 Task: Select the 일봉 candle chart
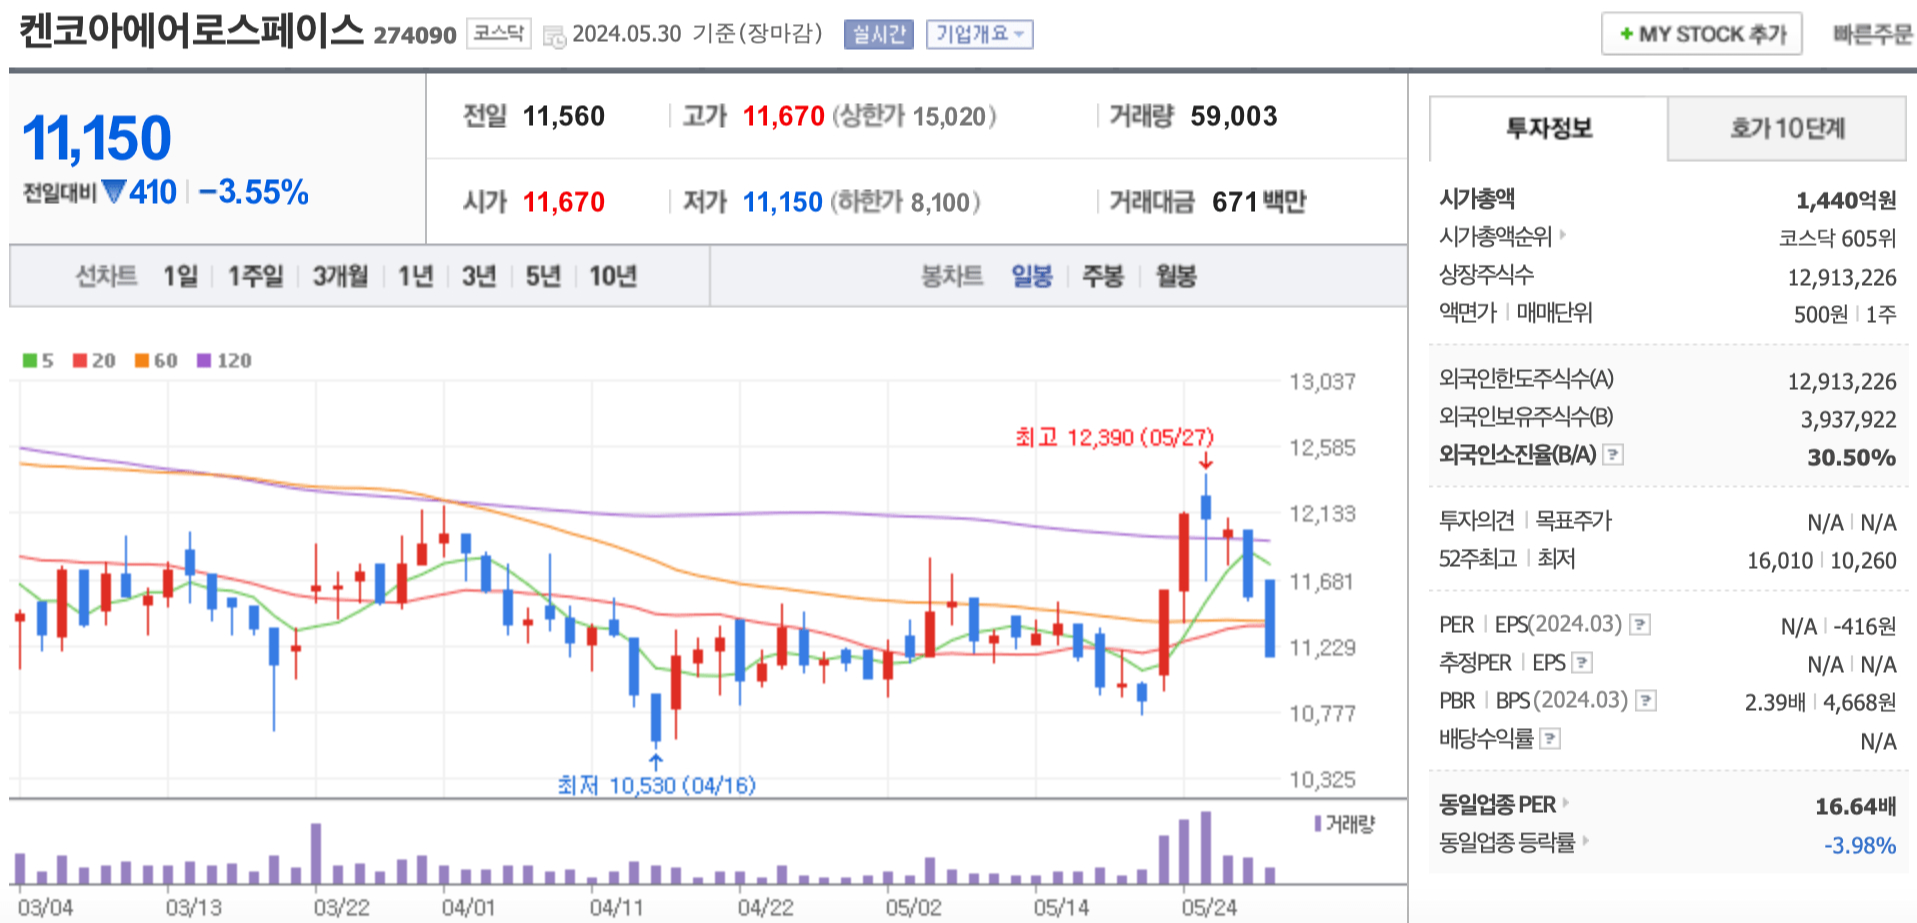(1032, 276)
